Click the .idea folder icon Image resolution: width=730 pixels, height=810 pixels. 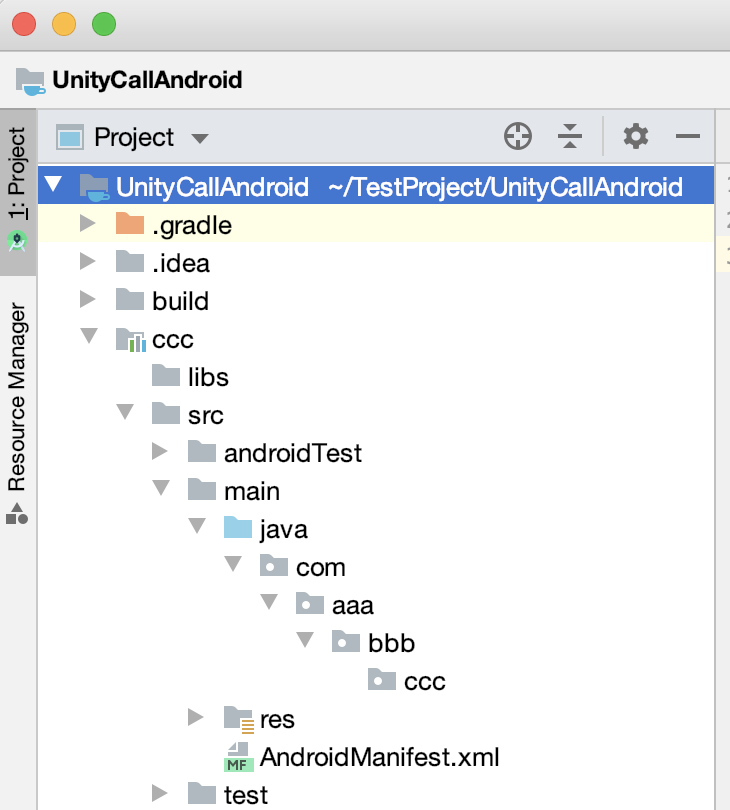130,261
